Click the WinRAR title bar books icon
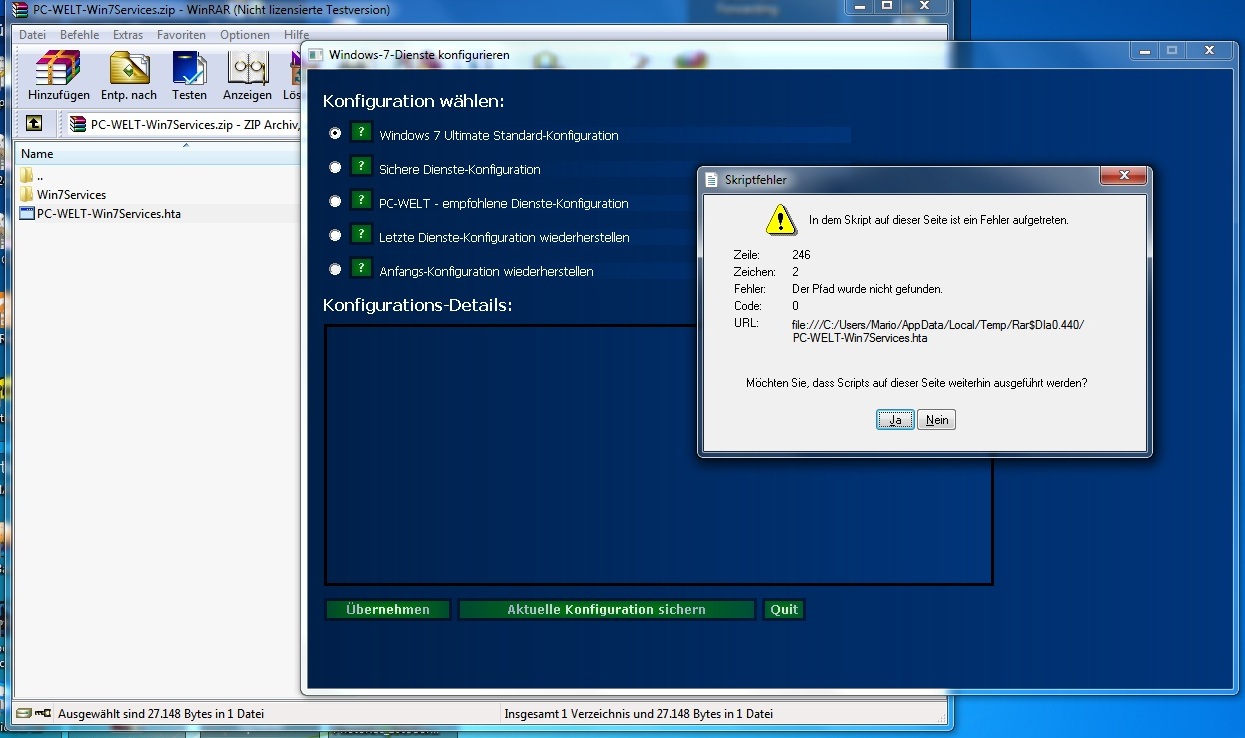Screen dimensions: 1245x738 [x=20, y=10]
